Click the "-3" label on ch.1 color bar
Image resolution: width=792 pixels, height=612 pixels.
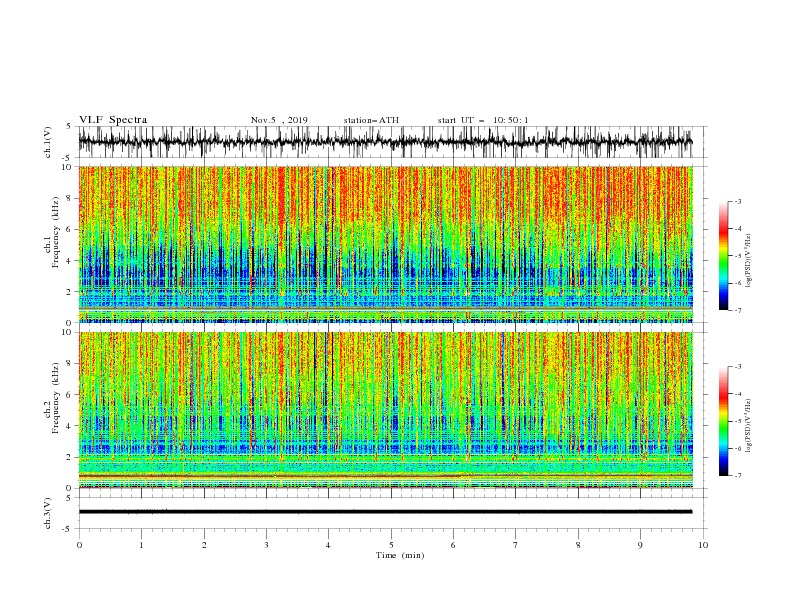click(x=737, y=202)
